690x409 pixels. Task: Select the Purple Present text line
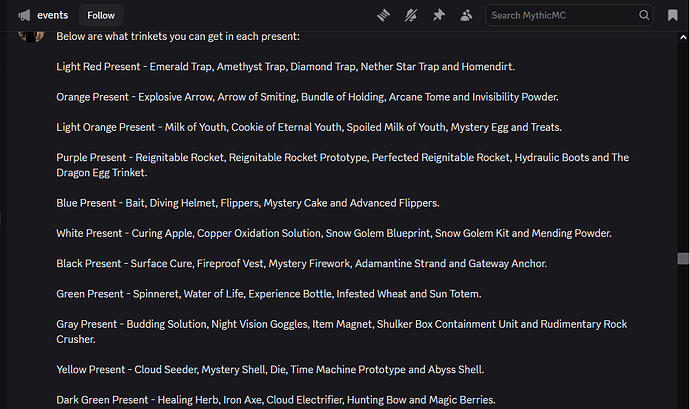pos(342,158)
